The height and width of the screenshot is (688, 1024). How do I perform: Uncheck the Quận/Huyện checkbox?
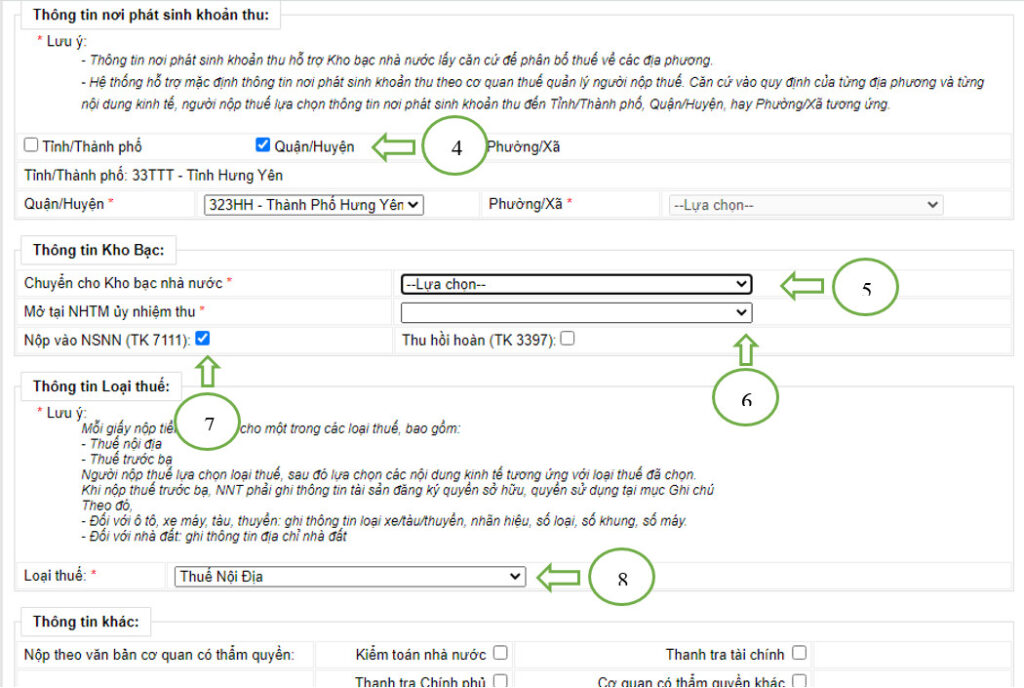263,146
